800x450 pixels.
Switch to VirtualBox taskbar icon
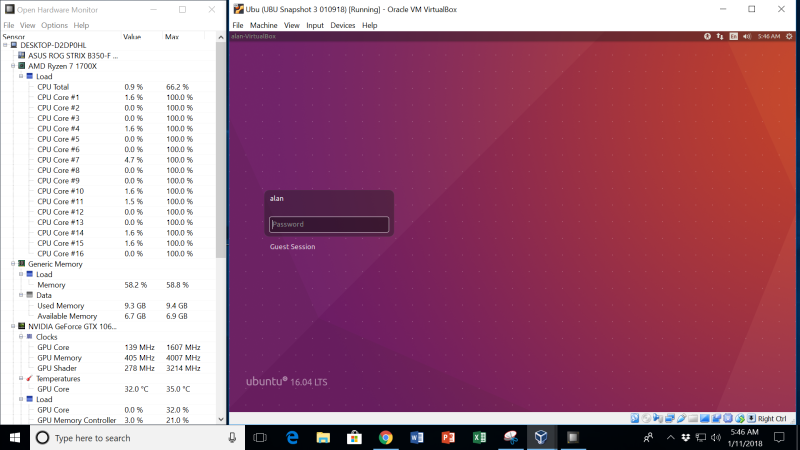click(x=541, y=438)
